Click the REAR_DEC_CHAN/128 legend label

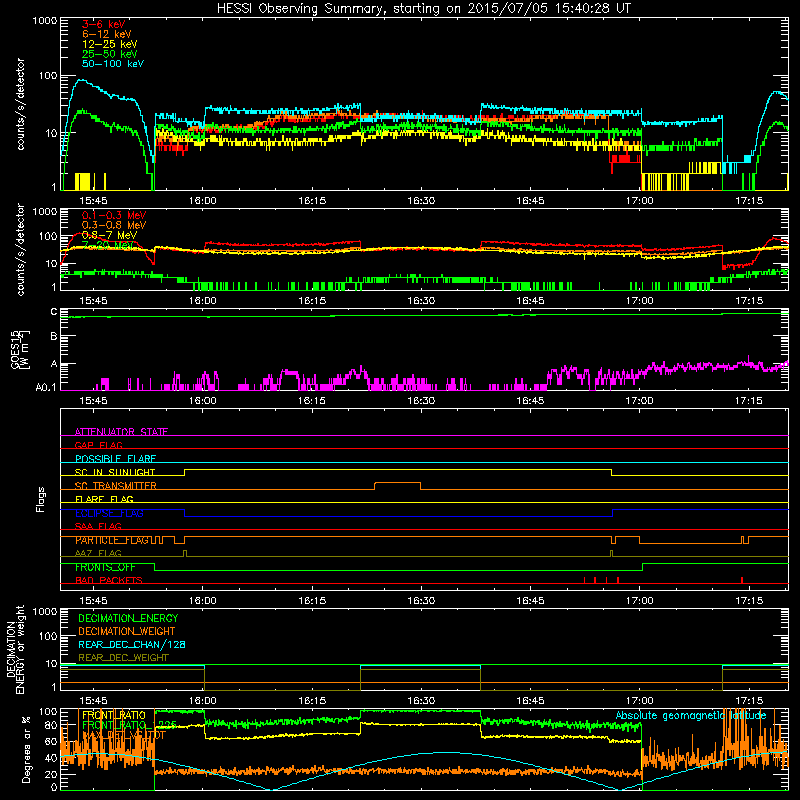tap(132, 644)
